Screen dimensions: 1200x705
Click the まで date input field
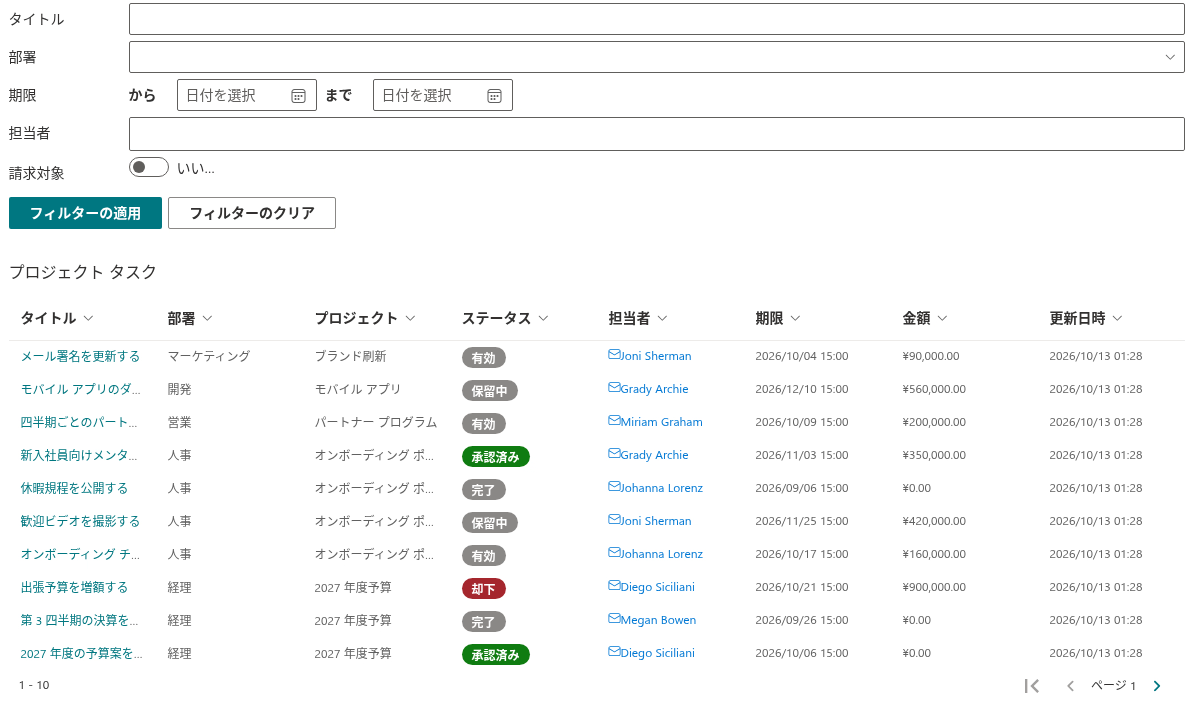[443, 95]
